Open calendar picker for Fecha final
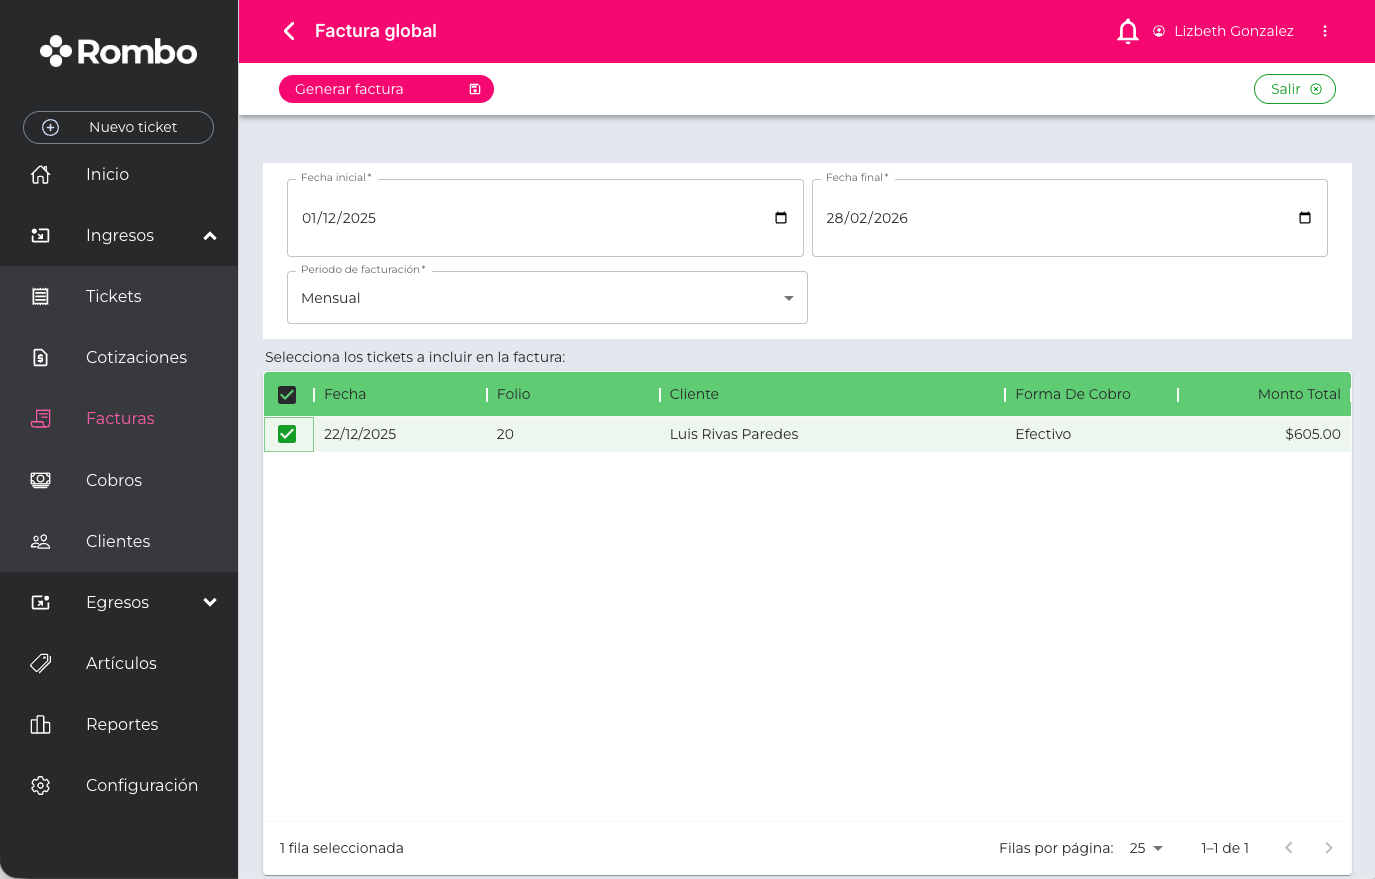The width and height of the screenshot is (1375, 879). (1304, 218)
